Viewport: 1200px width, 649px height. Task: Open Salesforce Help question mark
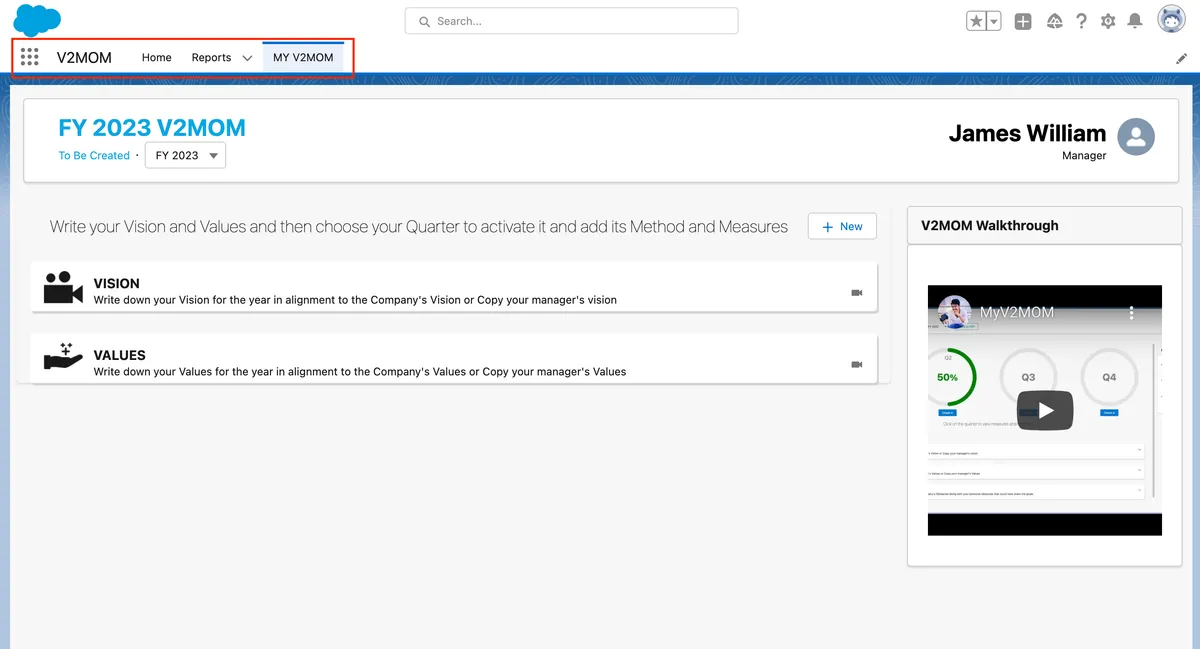click(x=1081, y=21)
